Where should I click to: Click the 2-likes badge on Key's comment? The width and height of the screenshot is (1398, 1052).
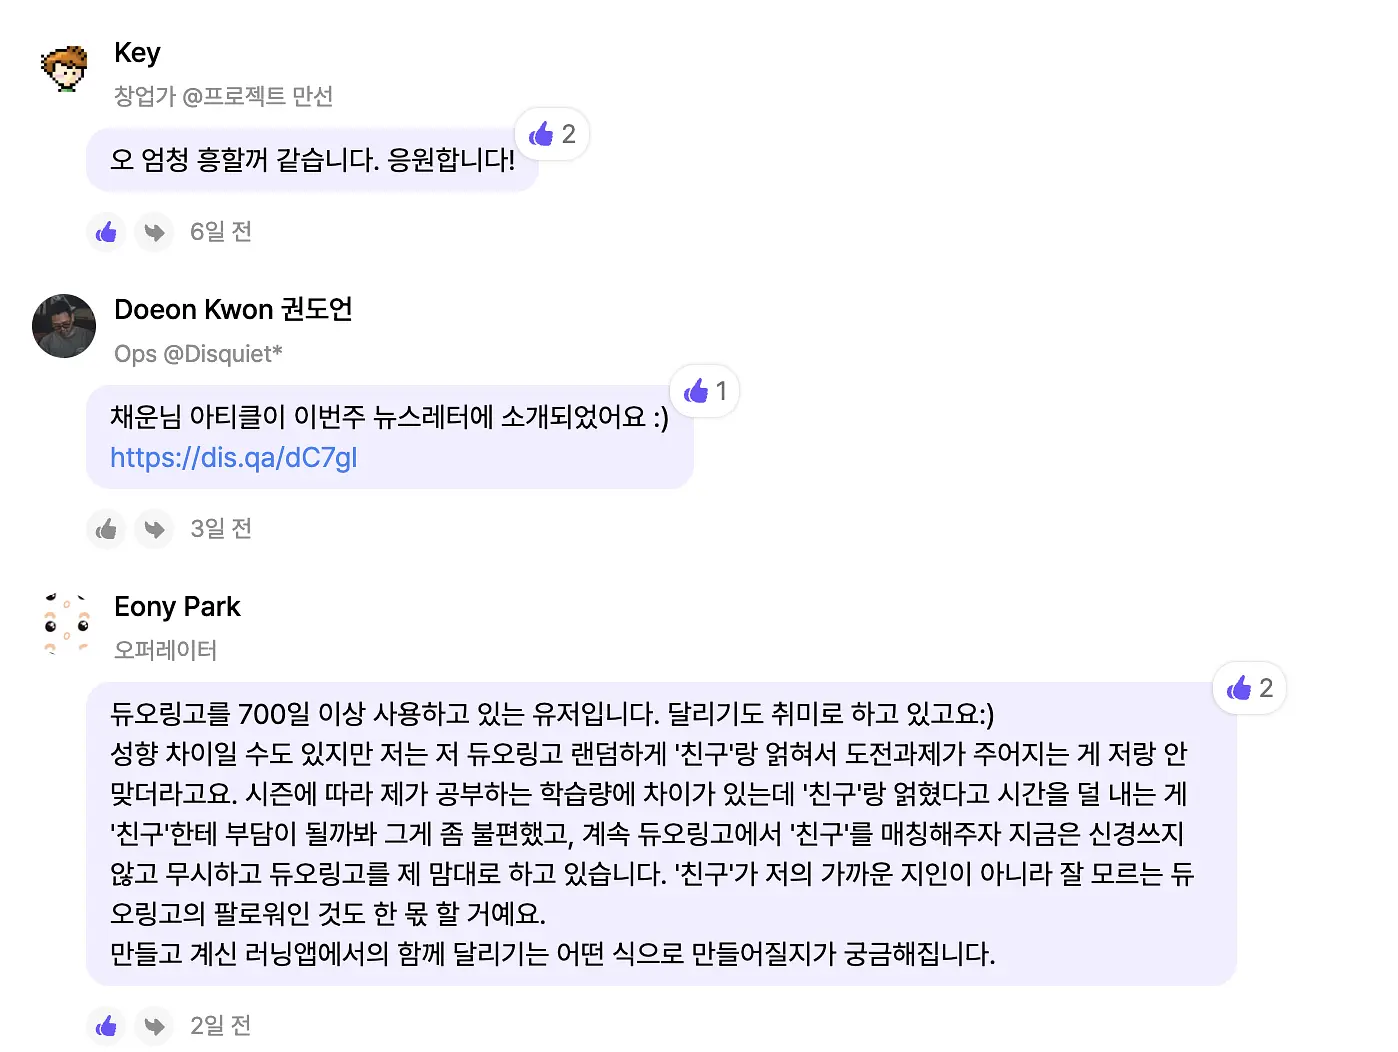552,134
